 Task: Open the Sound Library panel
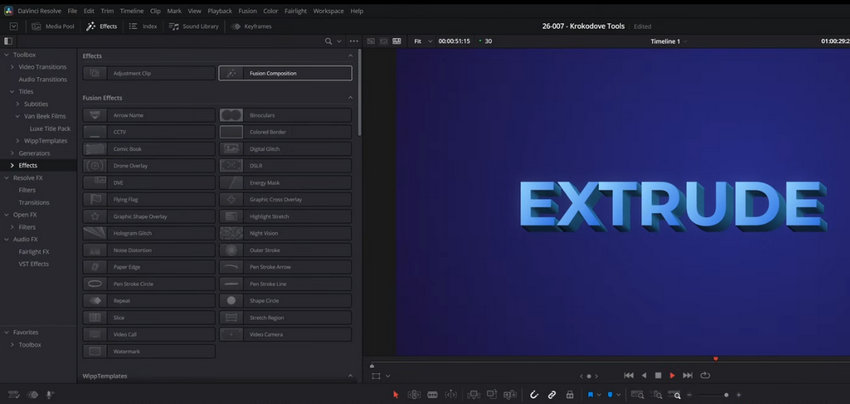[x=194, y=26]
